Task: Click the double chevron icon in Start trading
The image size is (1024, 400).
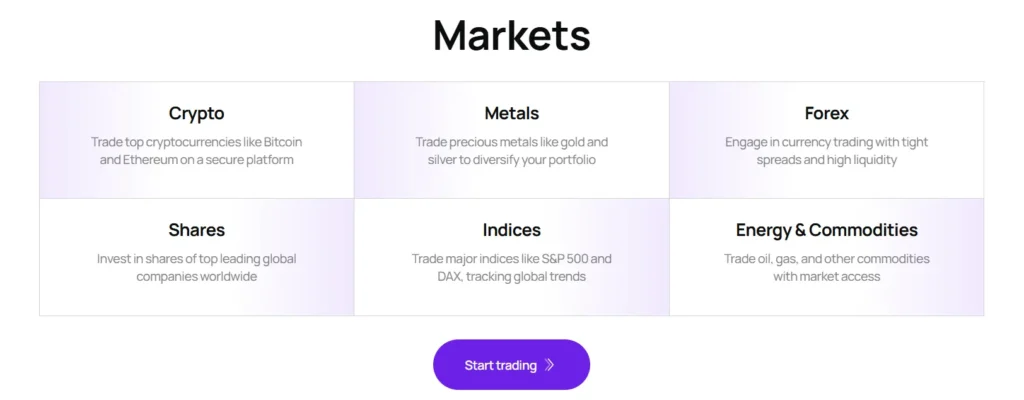Action: (x=549, y=365)
